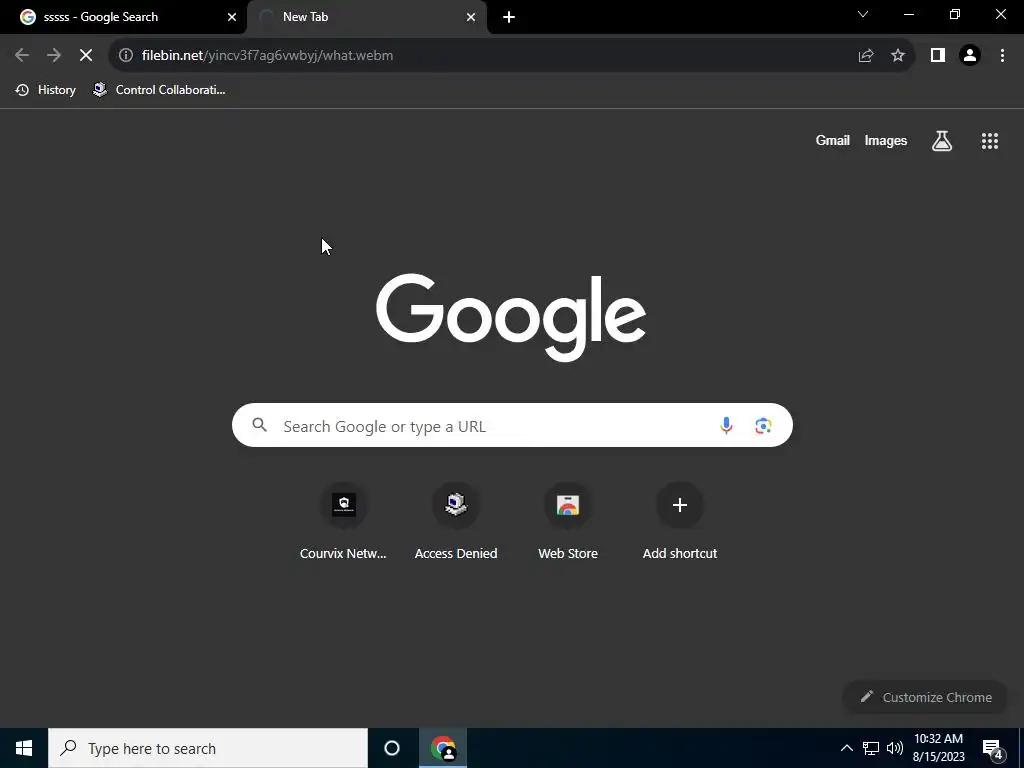
Task: Open the notification center icon
Action: click(x=992, y=748)
